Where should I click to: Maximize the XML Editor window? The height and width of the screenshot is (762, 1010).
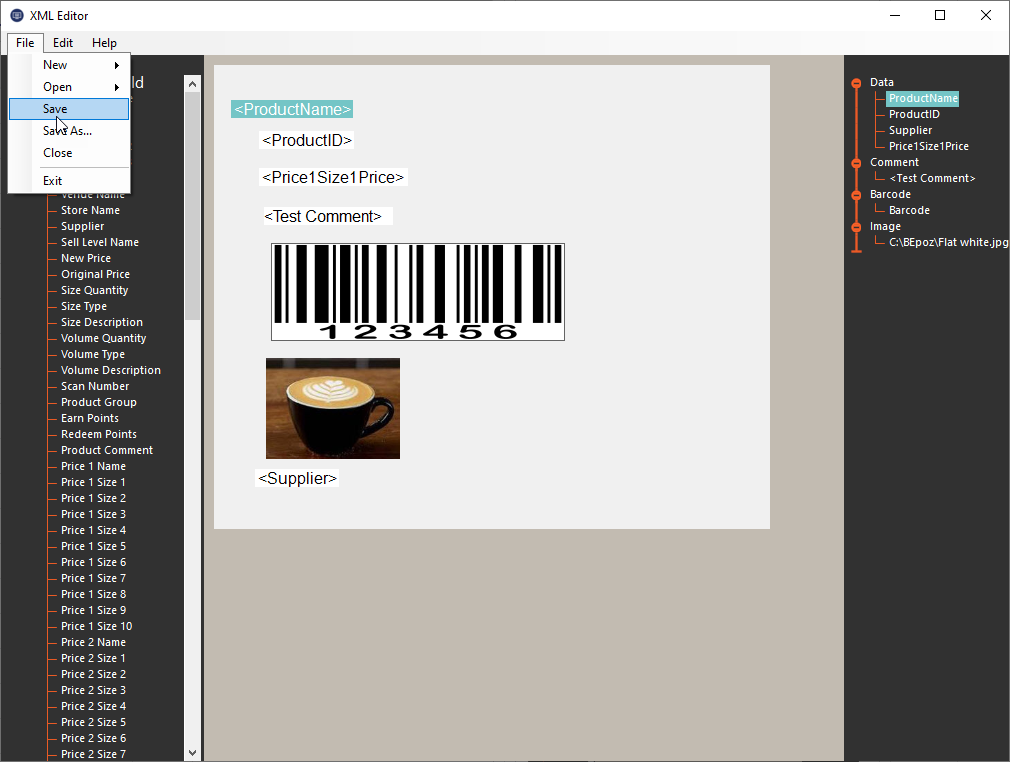point(940,15)
